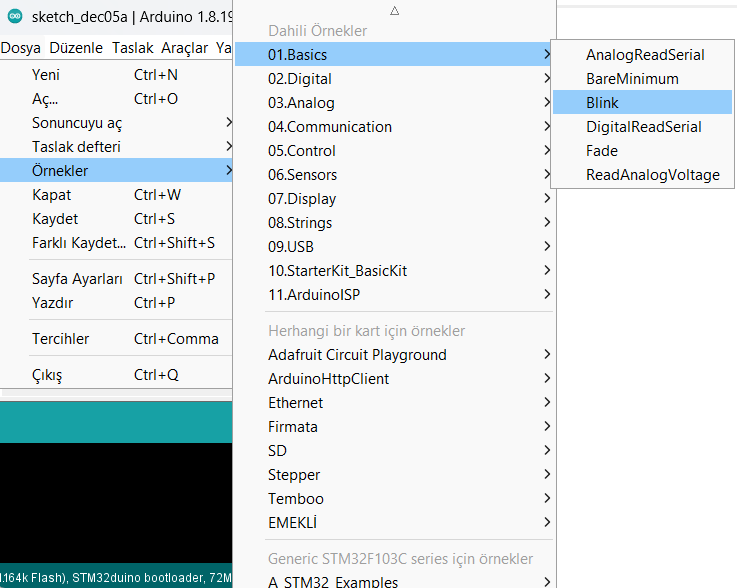This screenshot has width=737, height=588.
Task: Expand Sonuncuyu aç recent sketches submenu
Action: click(77, 123)
